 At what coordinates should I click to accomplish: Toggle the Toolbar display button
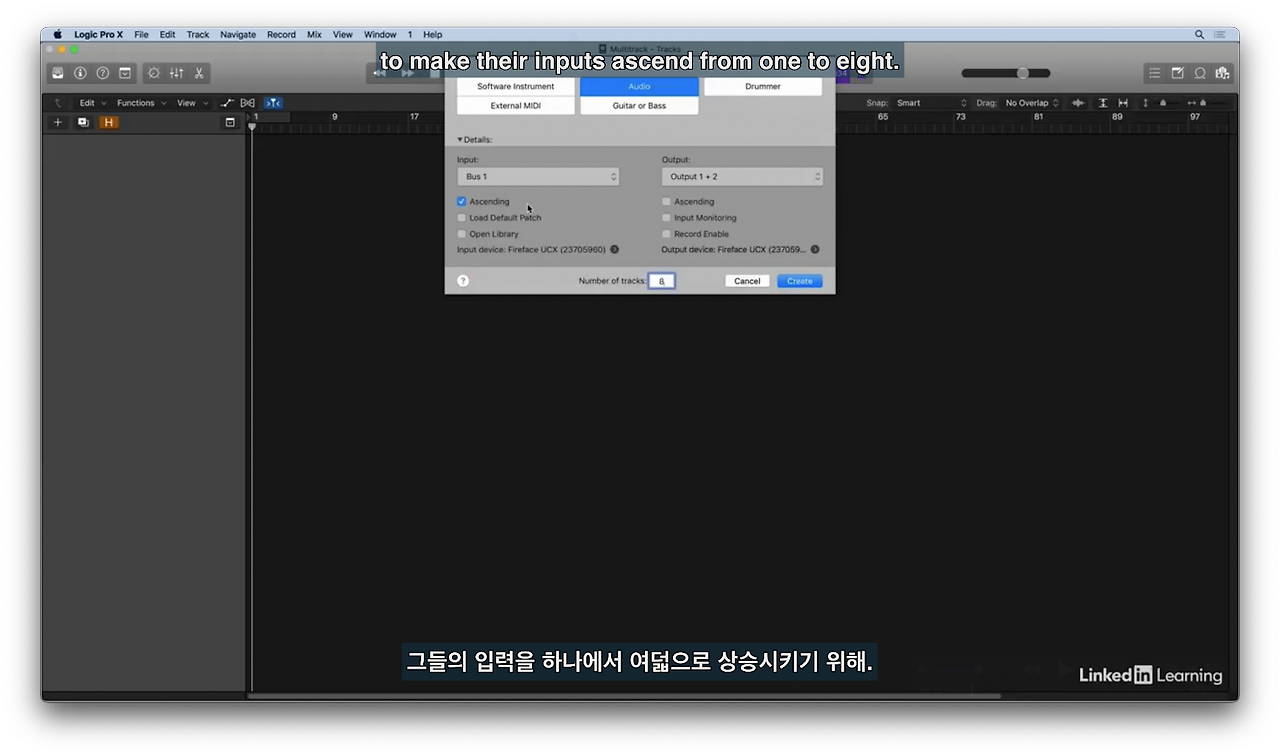125,73
